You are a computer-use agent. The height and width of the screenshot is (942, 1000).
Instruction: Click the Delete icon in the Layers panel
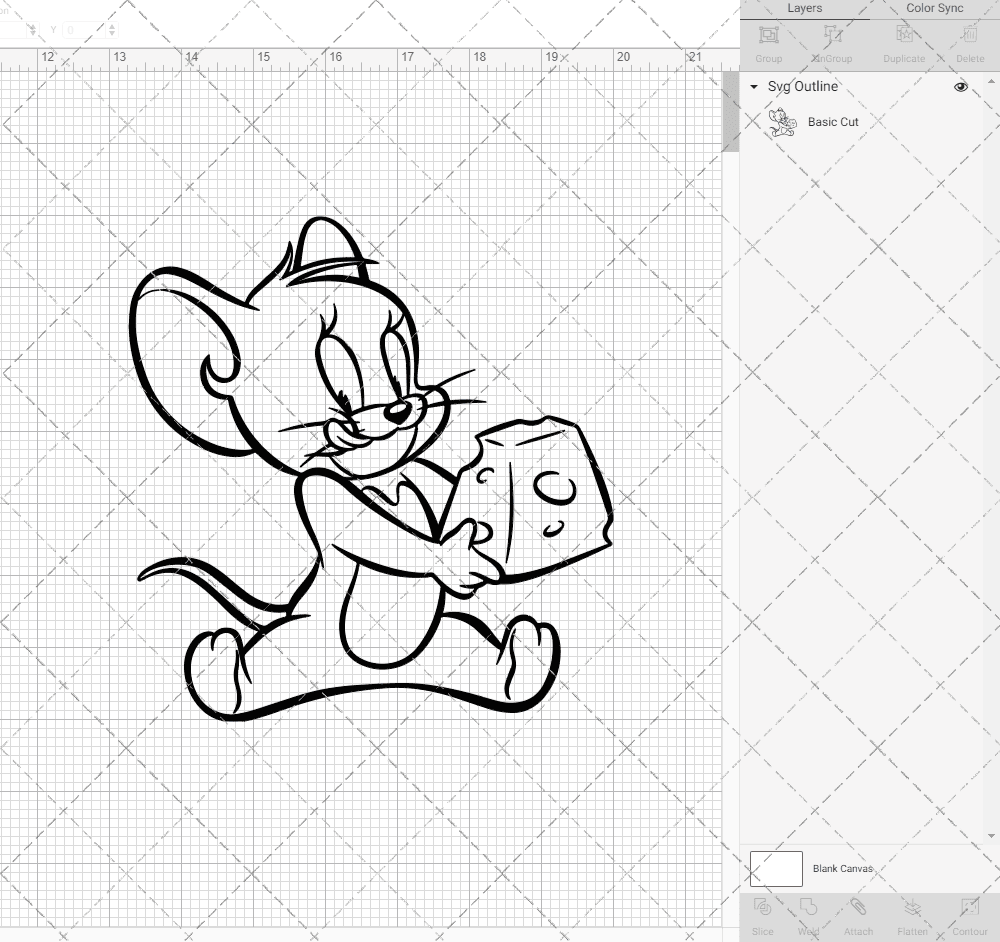[x=969, y=40]
